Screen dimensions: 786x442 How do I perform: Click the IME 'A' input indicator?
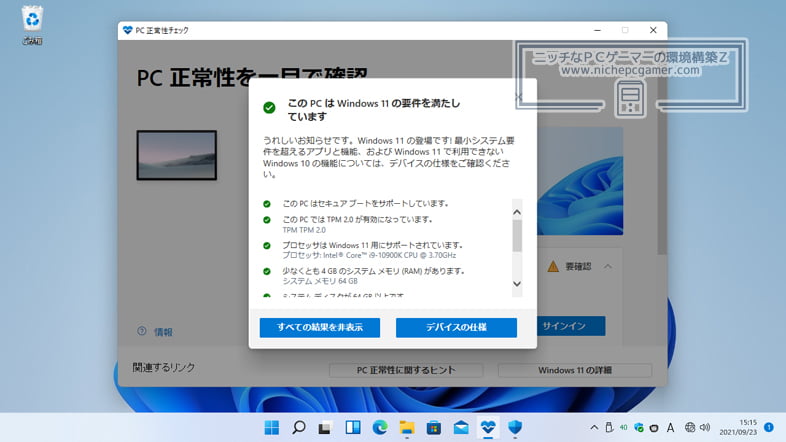[670, 427]
